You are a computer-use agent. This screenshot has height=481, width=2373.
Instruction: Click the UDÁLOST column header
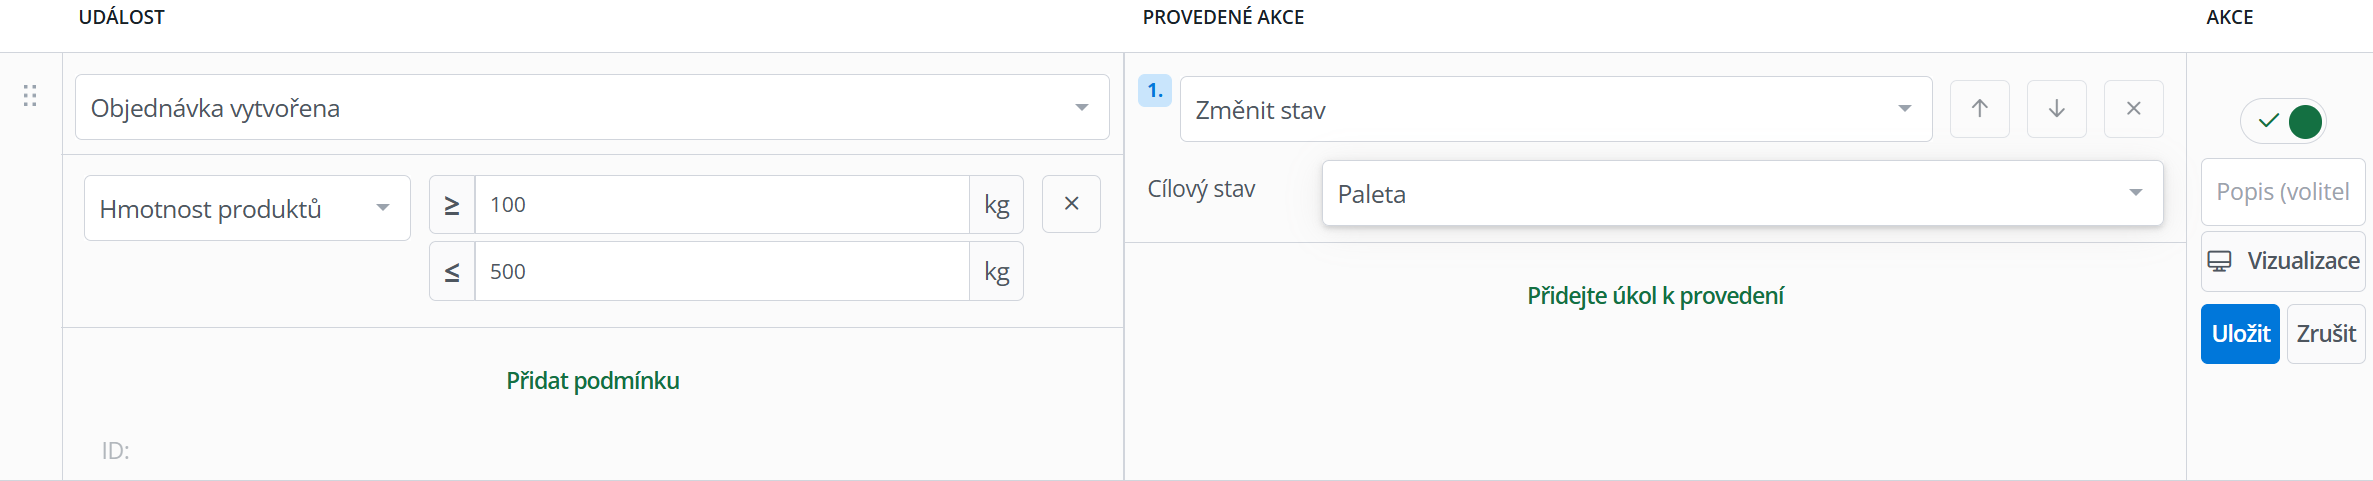click(x=122, y=17)
